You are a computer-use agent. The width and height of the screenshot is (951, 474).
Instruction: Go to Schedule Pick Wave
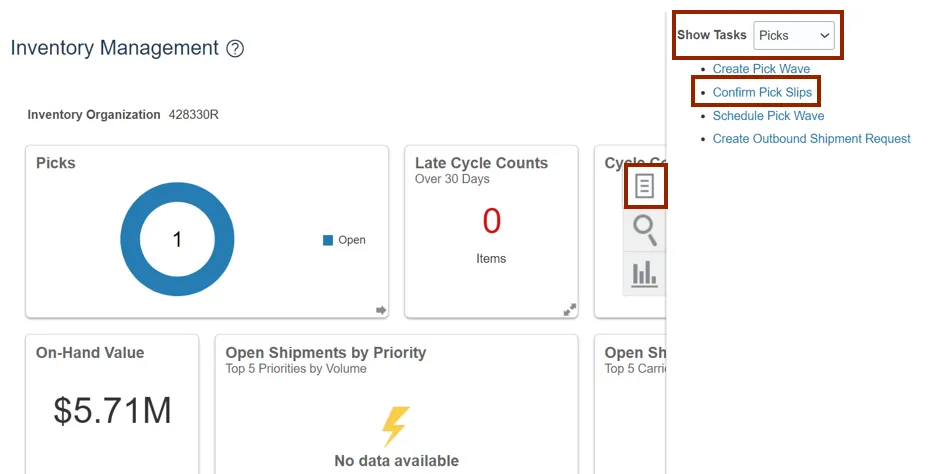click(768, 116)
